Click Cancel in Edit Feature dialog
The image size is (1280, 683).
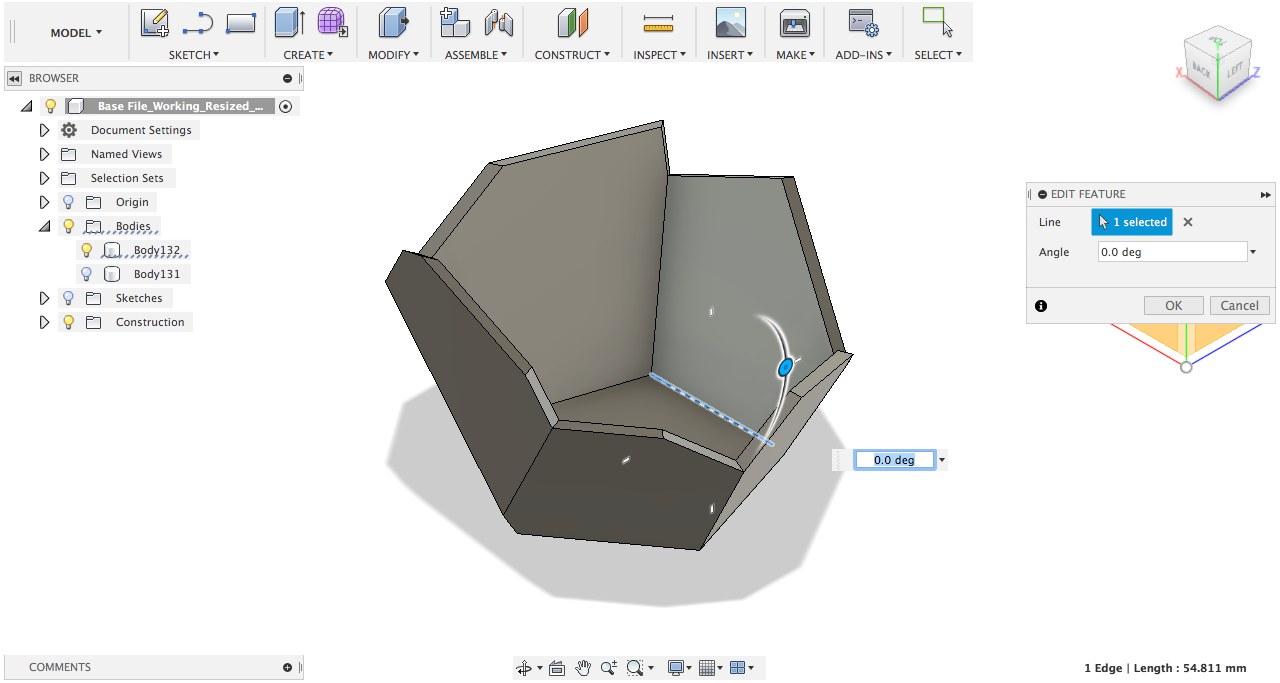[1240, 306]
